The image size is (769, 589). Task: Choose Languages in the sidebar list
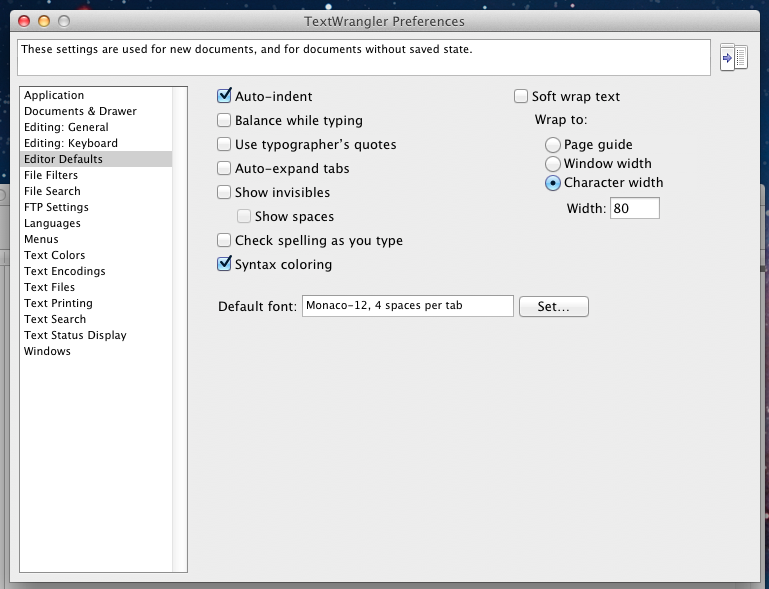(96, 223)
